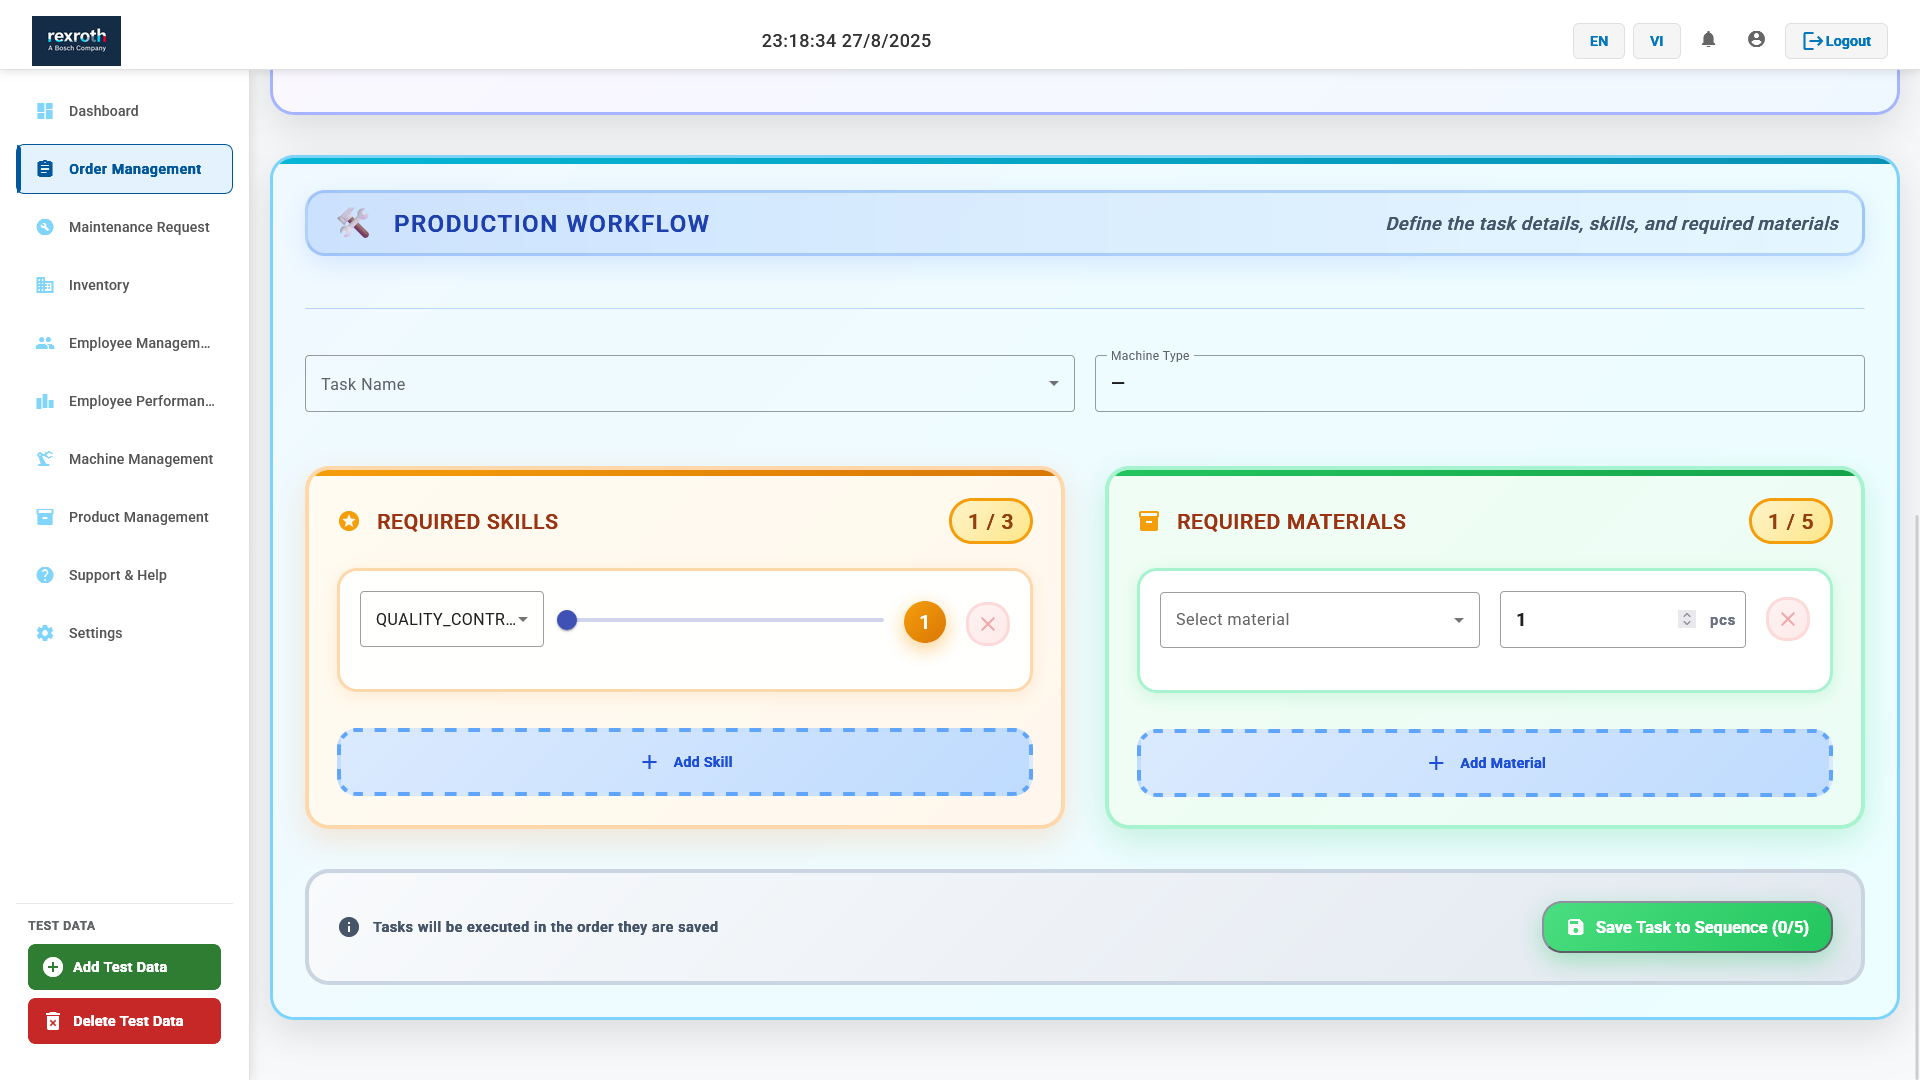
Task: Click the material quantity stepper arrows
Action: click(x=1686, y=620)
